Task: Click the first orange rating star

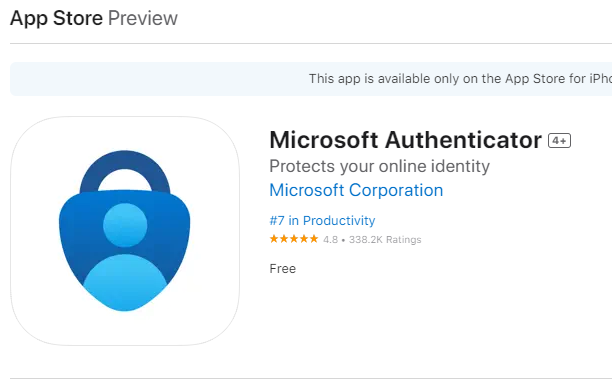Action: 274,239
